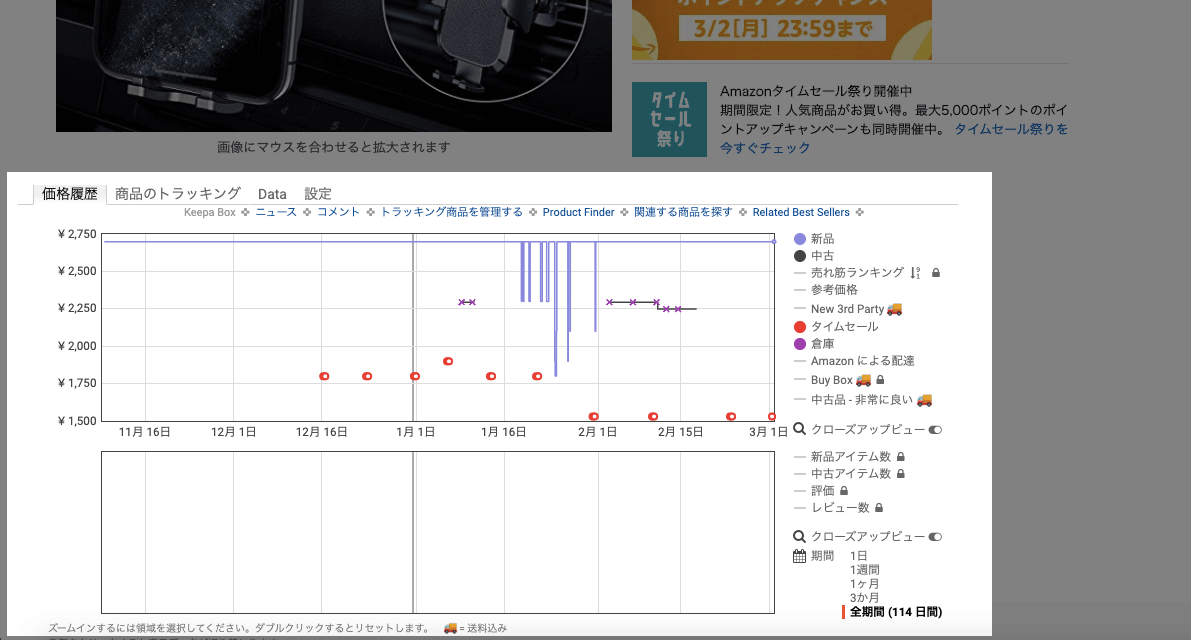The height and width of the screenshot is (640, 1191).
Task: Click the truck icon next to New 3rd Party
Action: click(x=895, y=309)
